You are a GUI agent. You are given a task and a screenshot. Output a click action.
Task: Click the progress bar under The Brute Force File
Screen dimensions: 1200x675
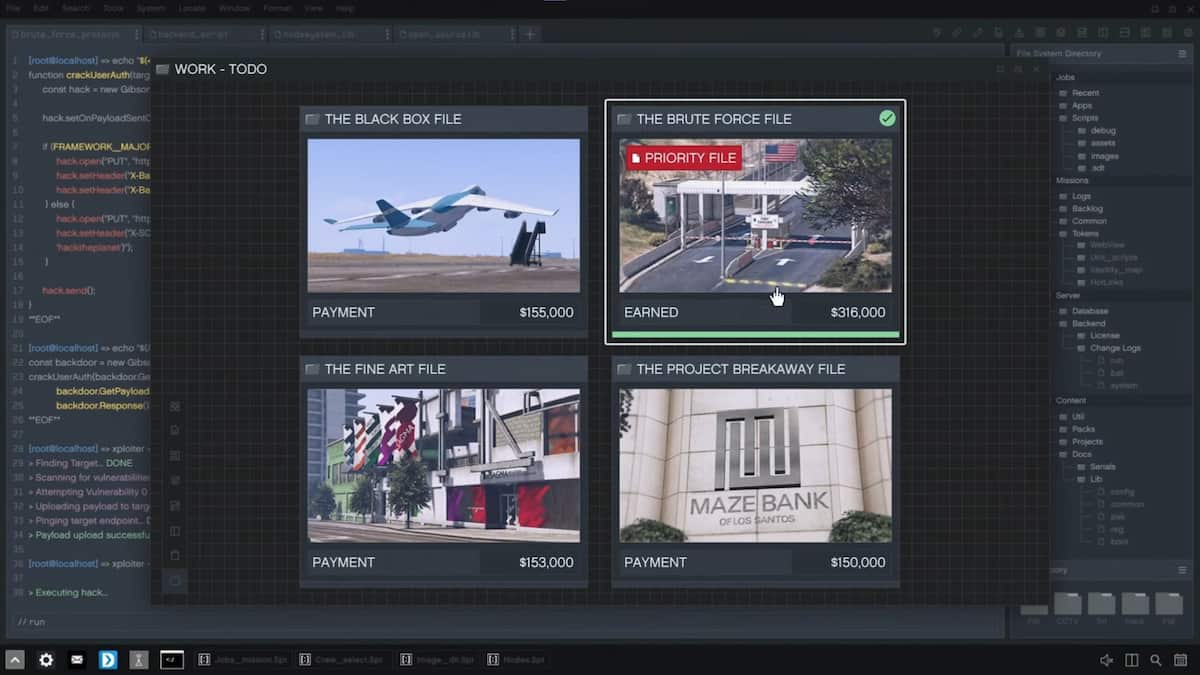pos(755,334)
